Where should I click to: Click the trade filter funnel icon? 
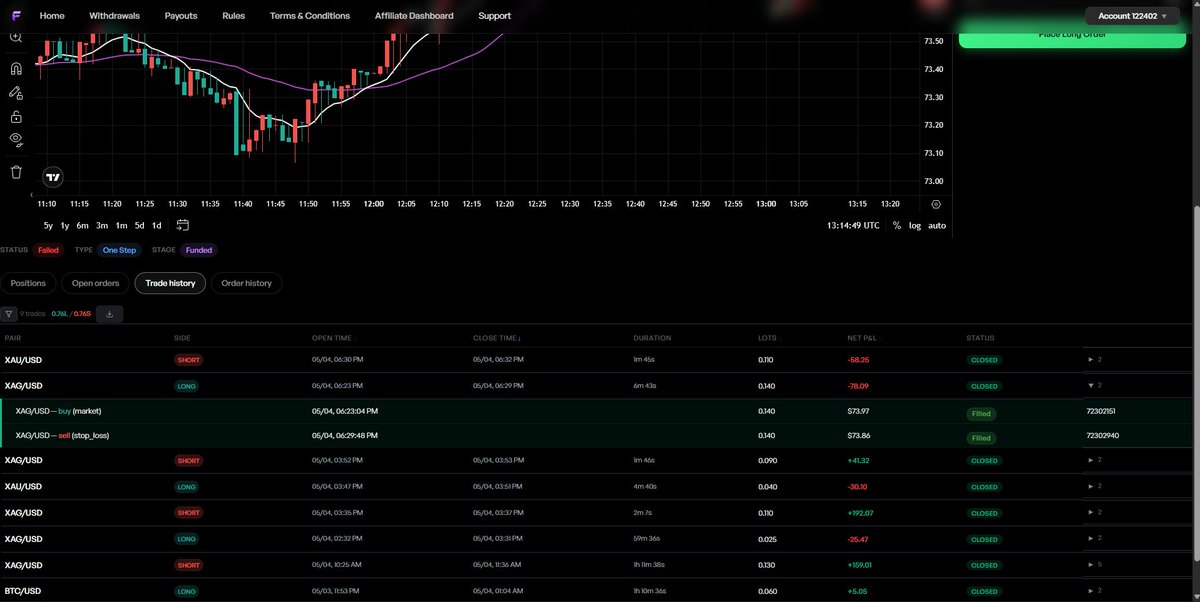point(8,313)
